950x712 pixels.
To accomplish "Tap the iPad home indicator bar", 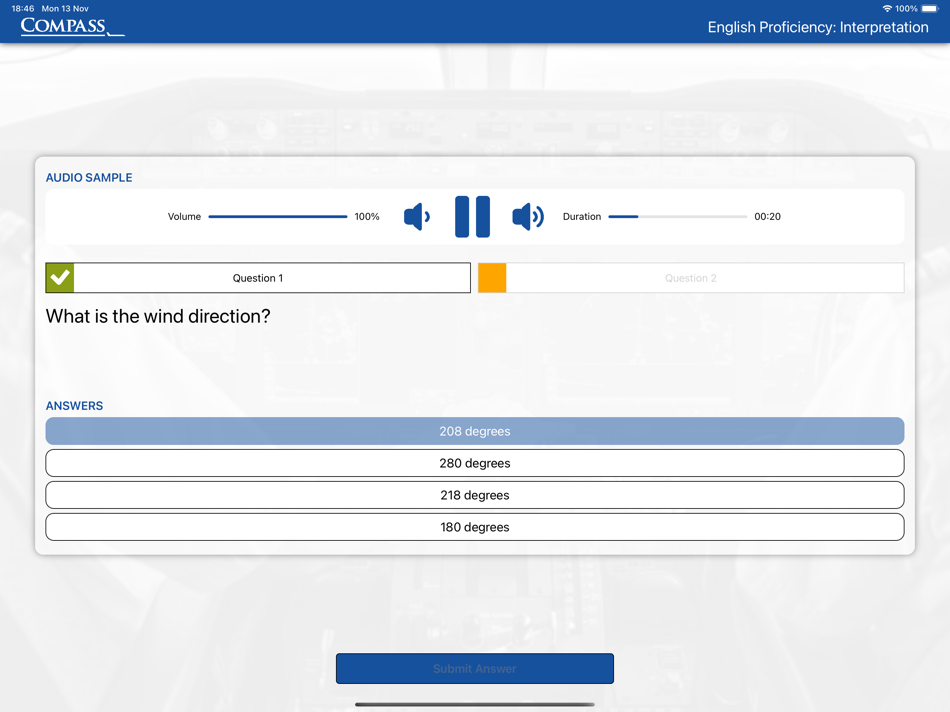I will click(x=475, y=704).
